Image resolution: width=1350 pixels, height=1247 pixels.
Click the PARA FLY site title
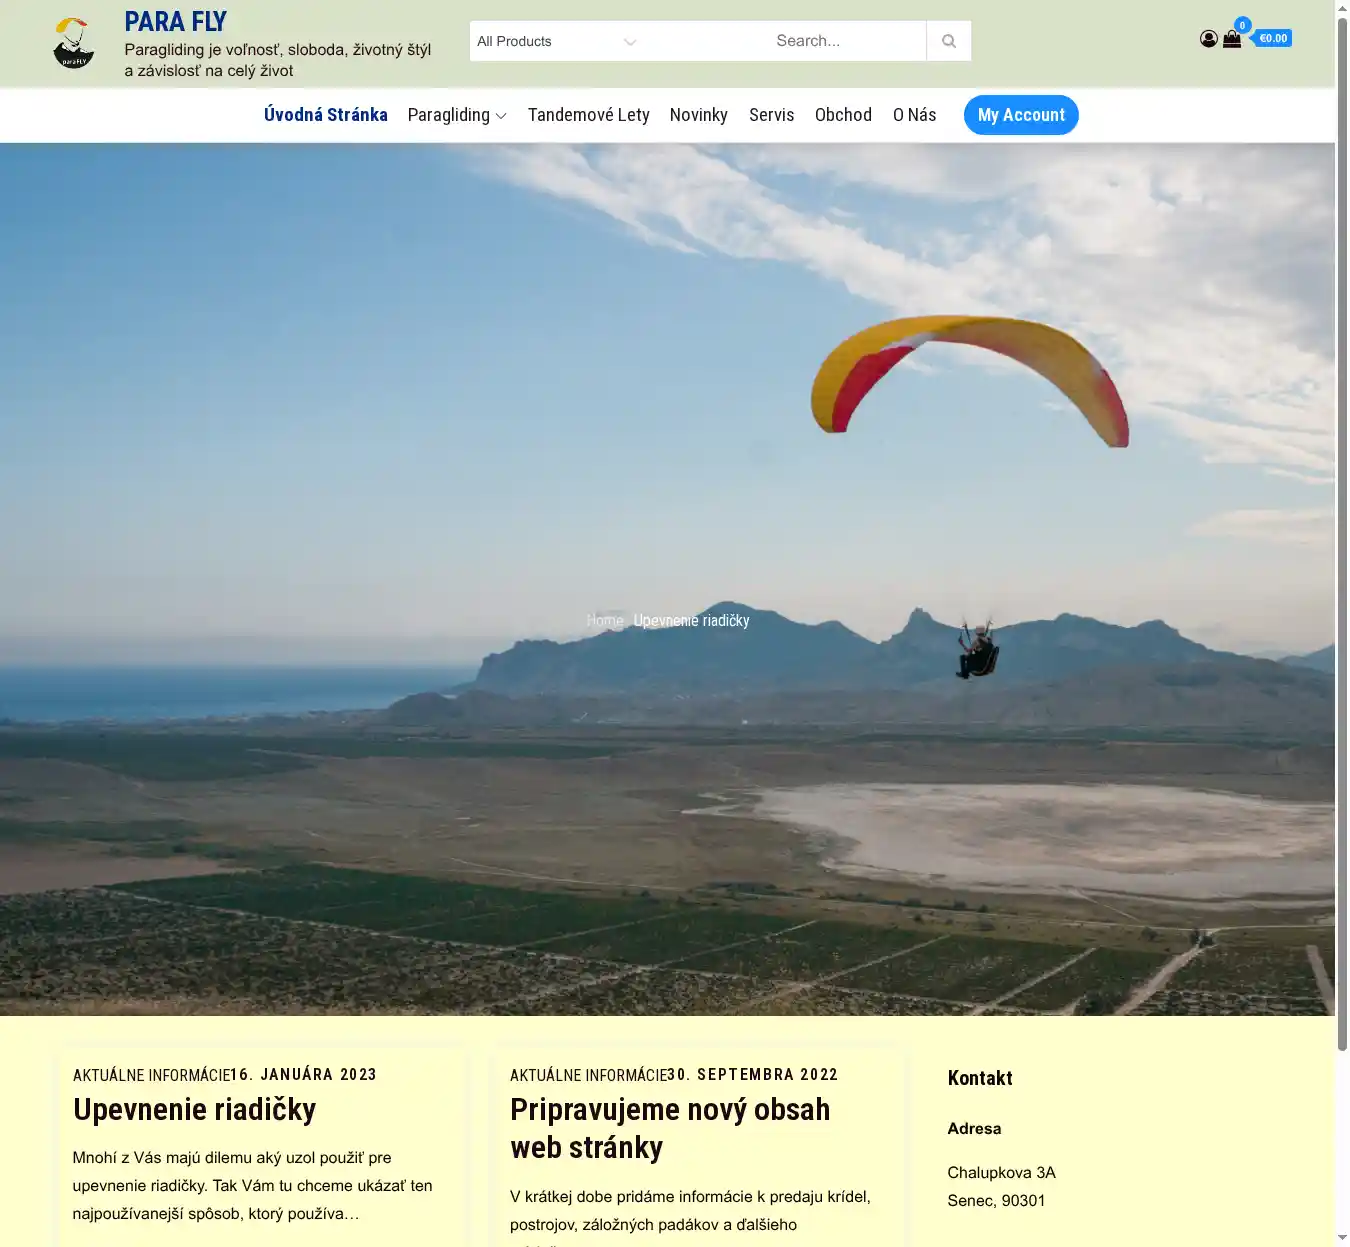coord(175,21)
